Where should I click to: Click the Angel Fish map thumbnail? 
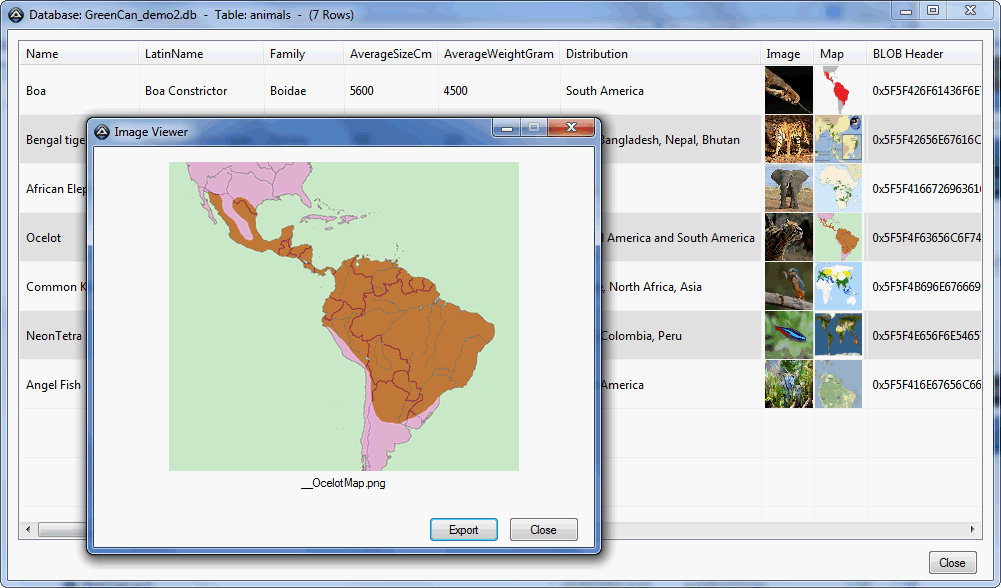838,384
